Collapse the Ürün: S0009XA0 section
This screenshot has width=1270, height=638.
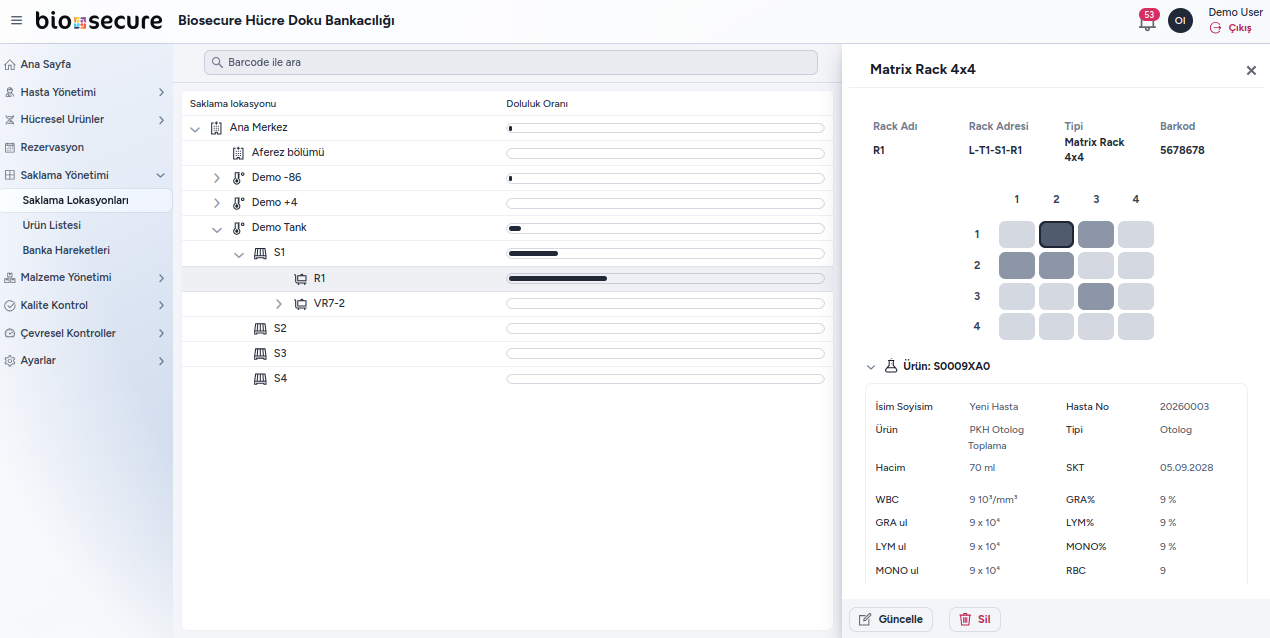(x=871, y=367)
